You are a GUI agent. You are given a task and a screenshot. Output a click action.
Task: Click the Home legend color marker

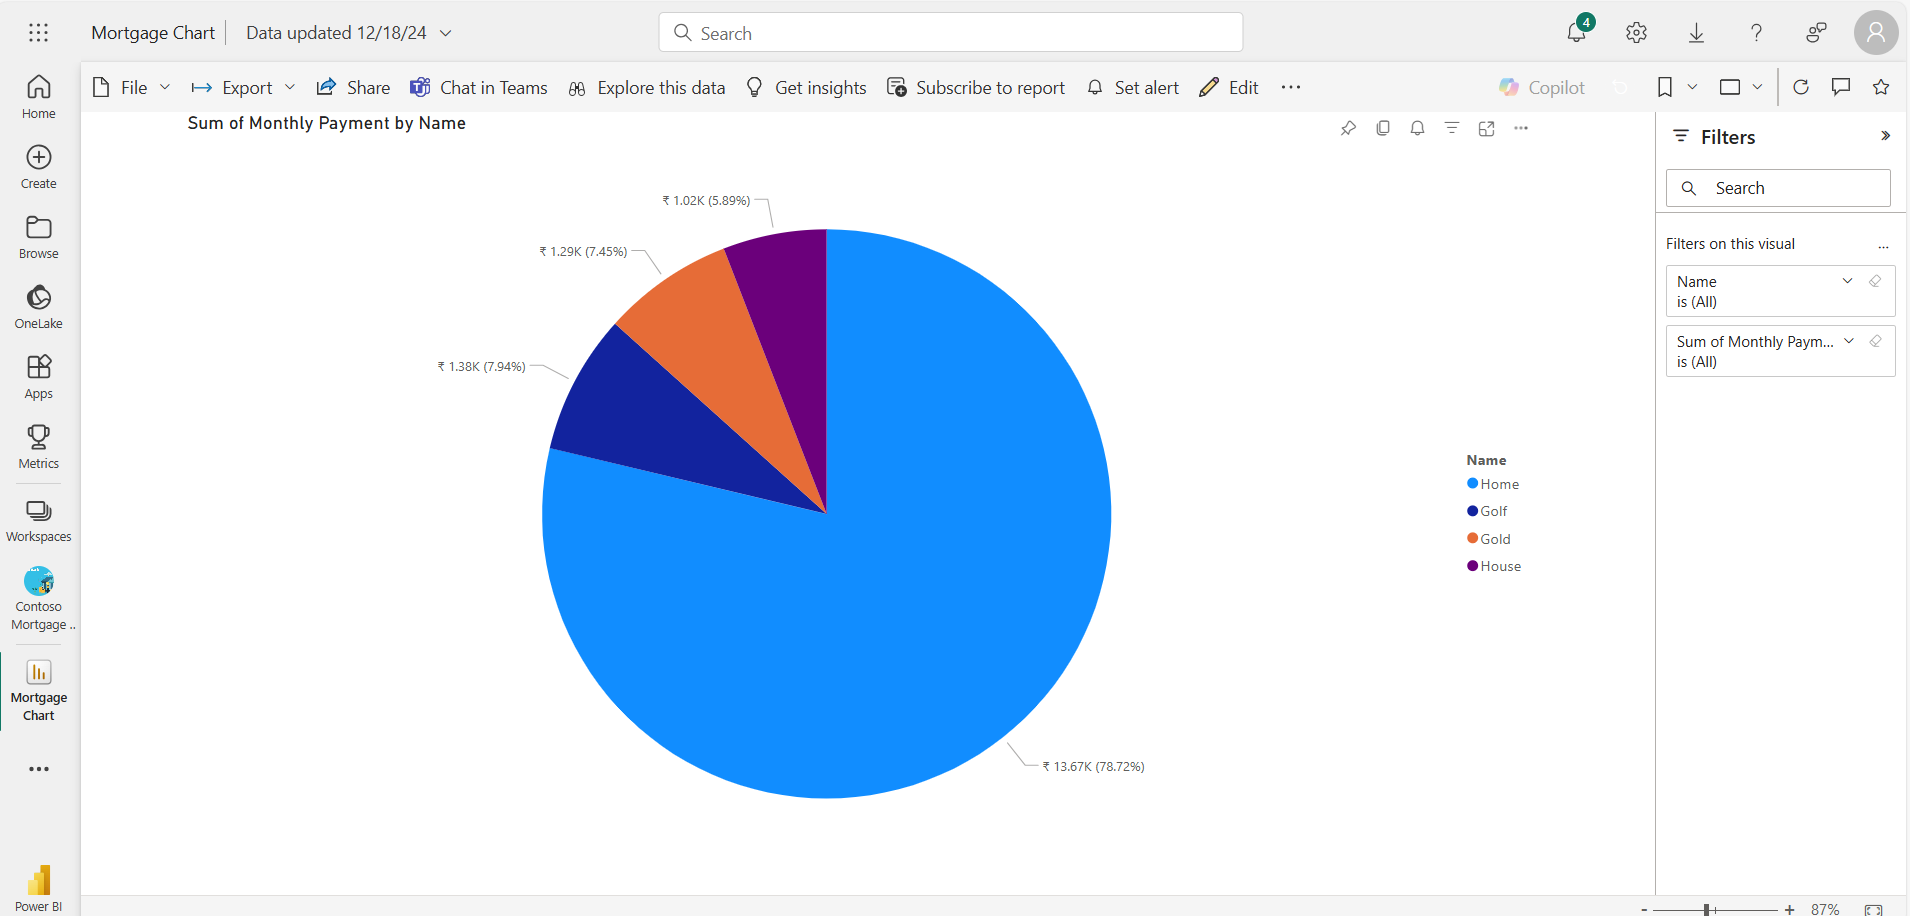1472,484
